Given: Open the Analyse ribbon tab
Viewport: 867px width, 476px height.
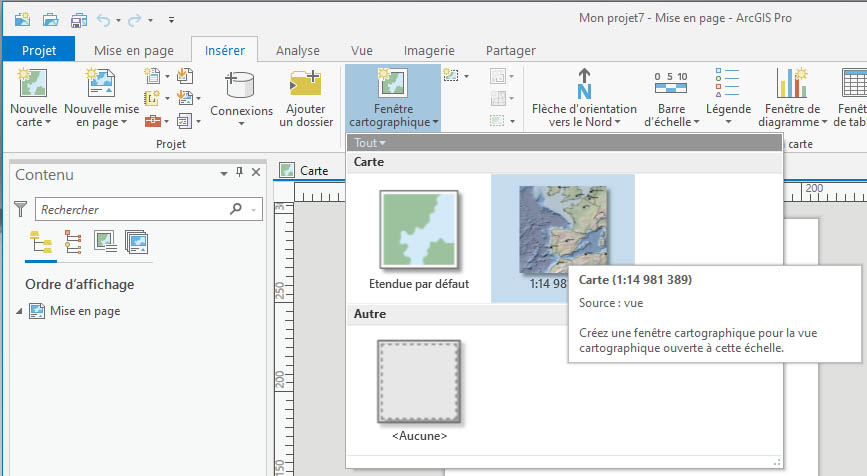Looking at the screenshot, I should (297, 50).
